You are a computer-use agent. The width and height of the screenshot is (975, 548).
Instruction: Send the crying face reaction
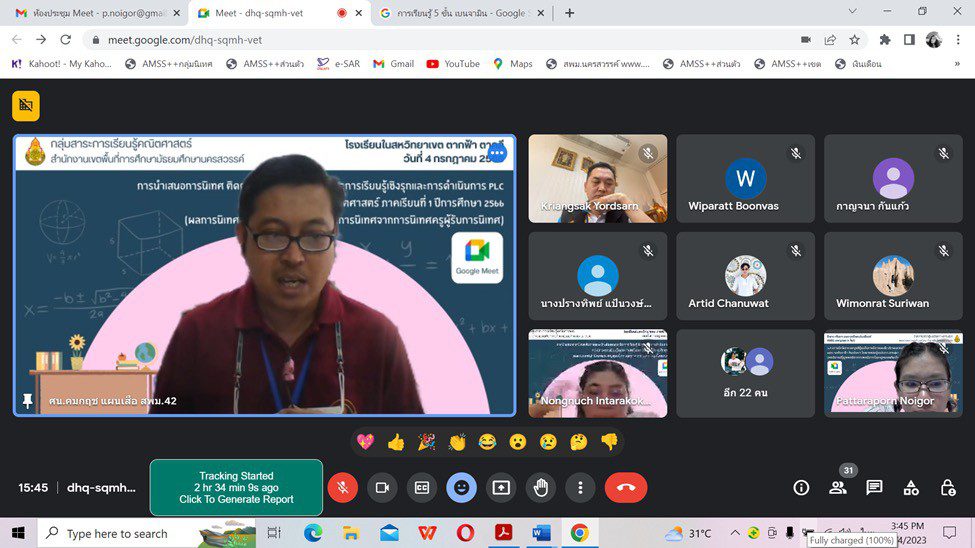point(548,442)
